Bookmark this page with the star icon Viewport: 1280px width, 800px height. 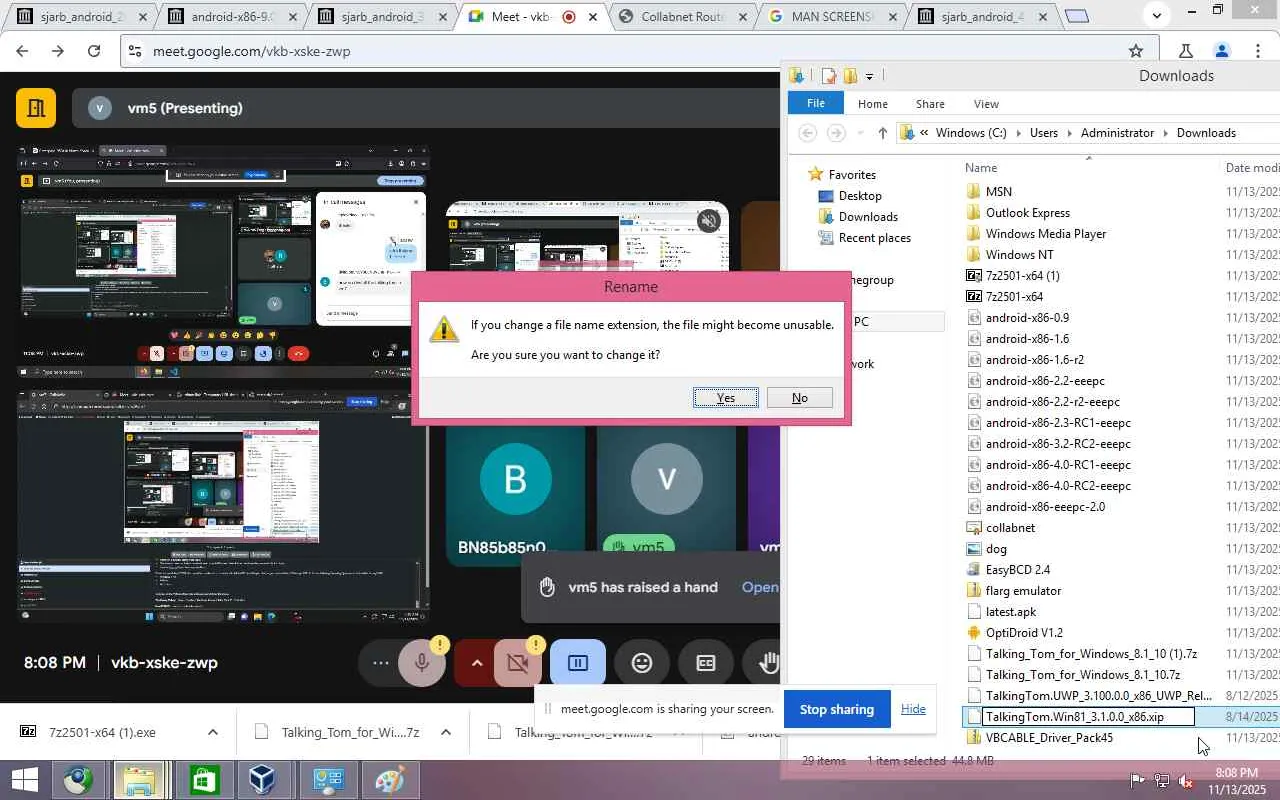tap(1136, 51)
